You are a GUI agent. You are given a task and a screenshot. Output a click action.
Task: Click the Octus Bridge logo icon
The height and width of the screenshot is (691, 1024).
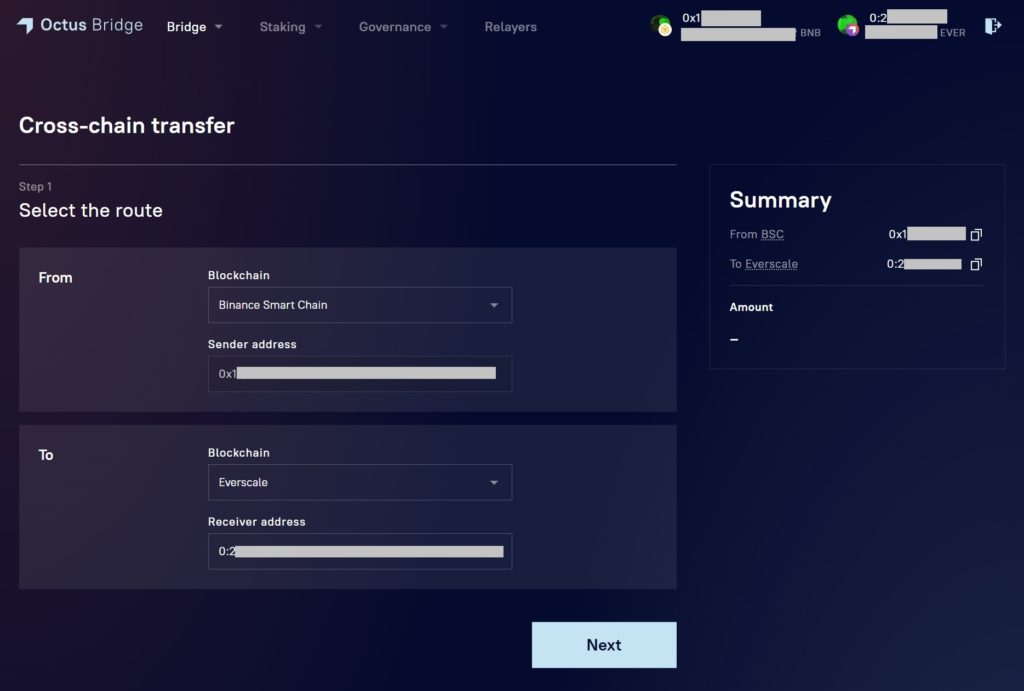(x=25, y=26)
